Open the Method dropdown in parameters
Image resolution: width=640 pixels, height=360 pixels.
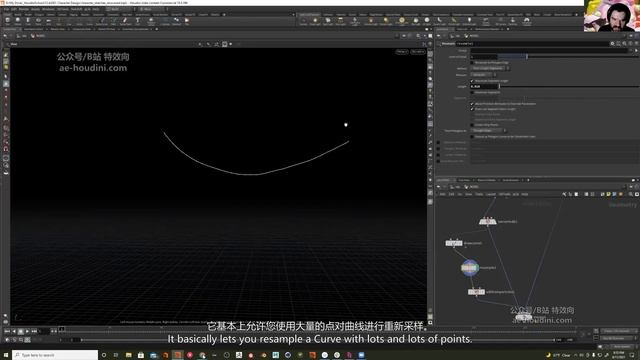coord(490,68)
